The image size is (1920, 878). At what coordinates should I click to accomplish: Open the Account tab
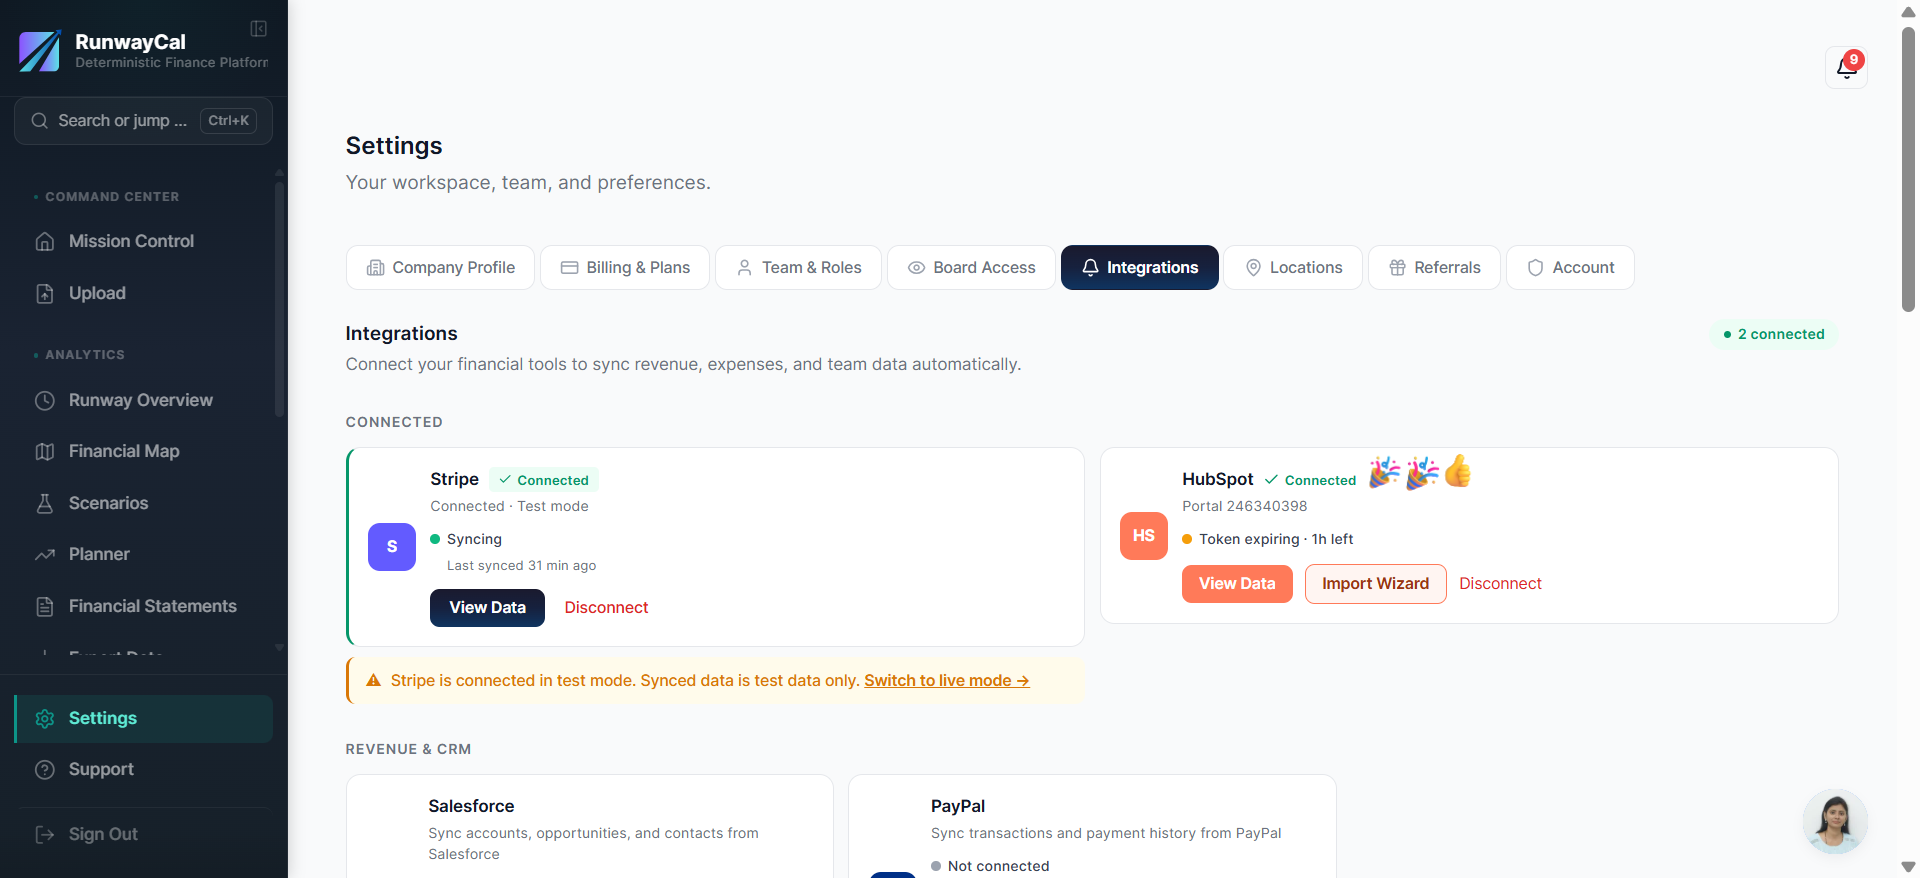(1570, 268)
